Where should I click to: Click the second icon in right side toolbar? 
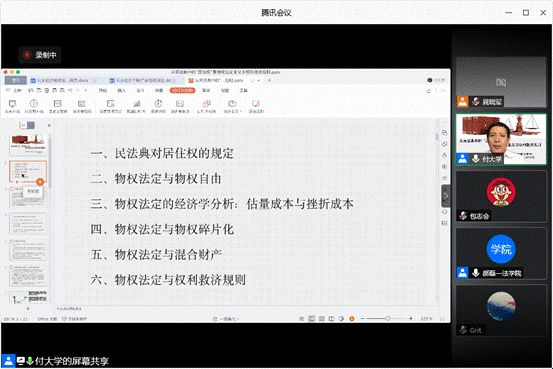click(444, 144)
